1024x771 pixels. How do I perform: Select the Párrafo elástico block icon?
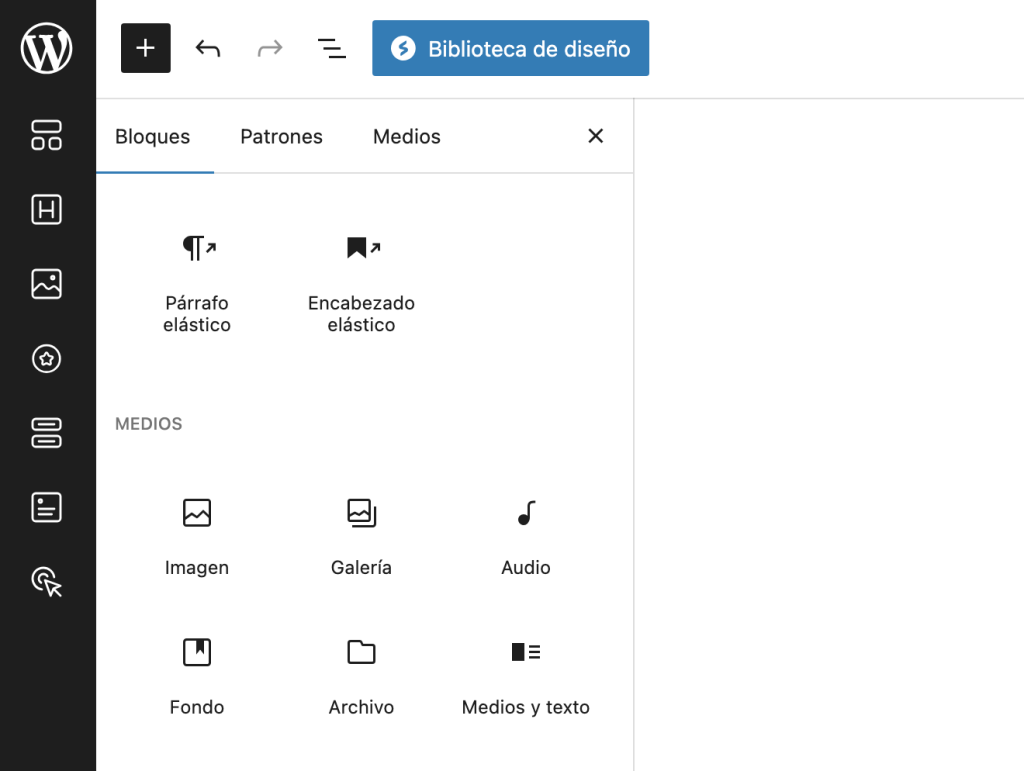[x=197, y=248]
